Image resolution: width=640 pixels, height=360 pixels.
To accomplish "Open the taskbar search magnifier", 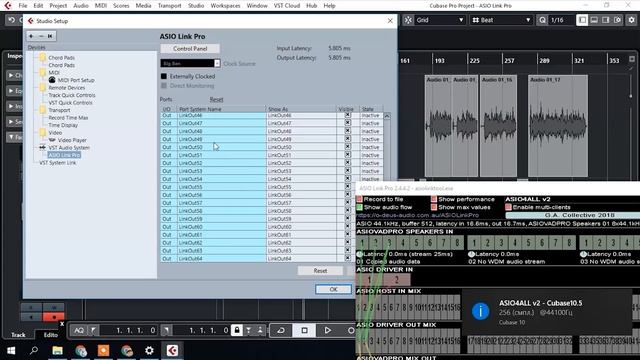I will tap(34, 350).
